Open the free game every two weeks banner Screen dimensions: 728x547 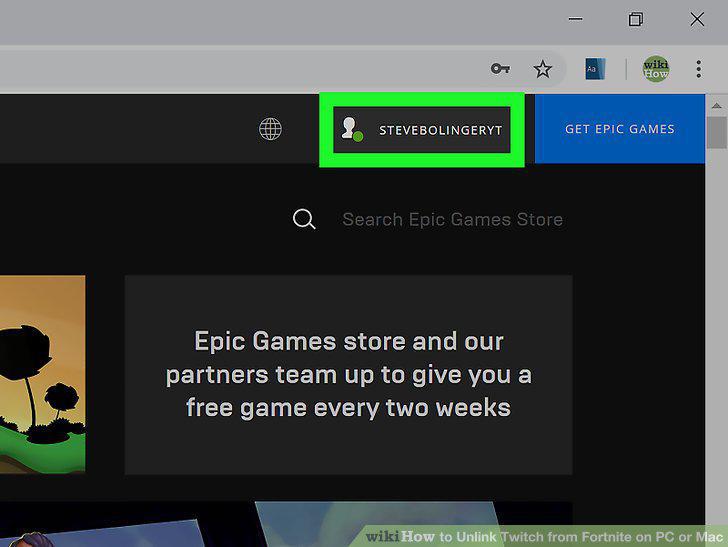348,374
